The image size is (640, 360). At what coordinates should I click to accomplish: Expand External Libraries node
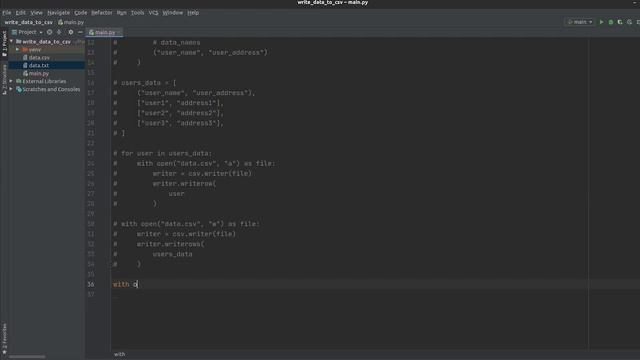point(11,81)
